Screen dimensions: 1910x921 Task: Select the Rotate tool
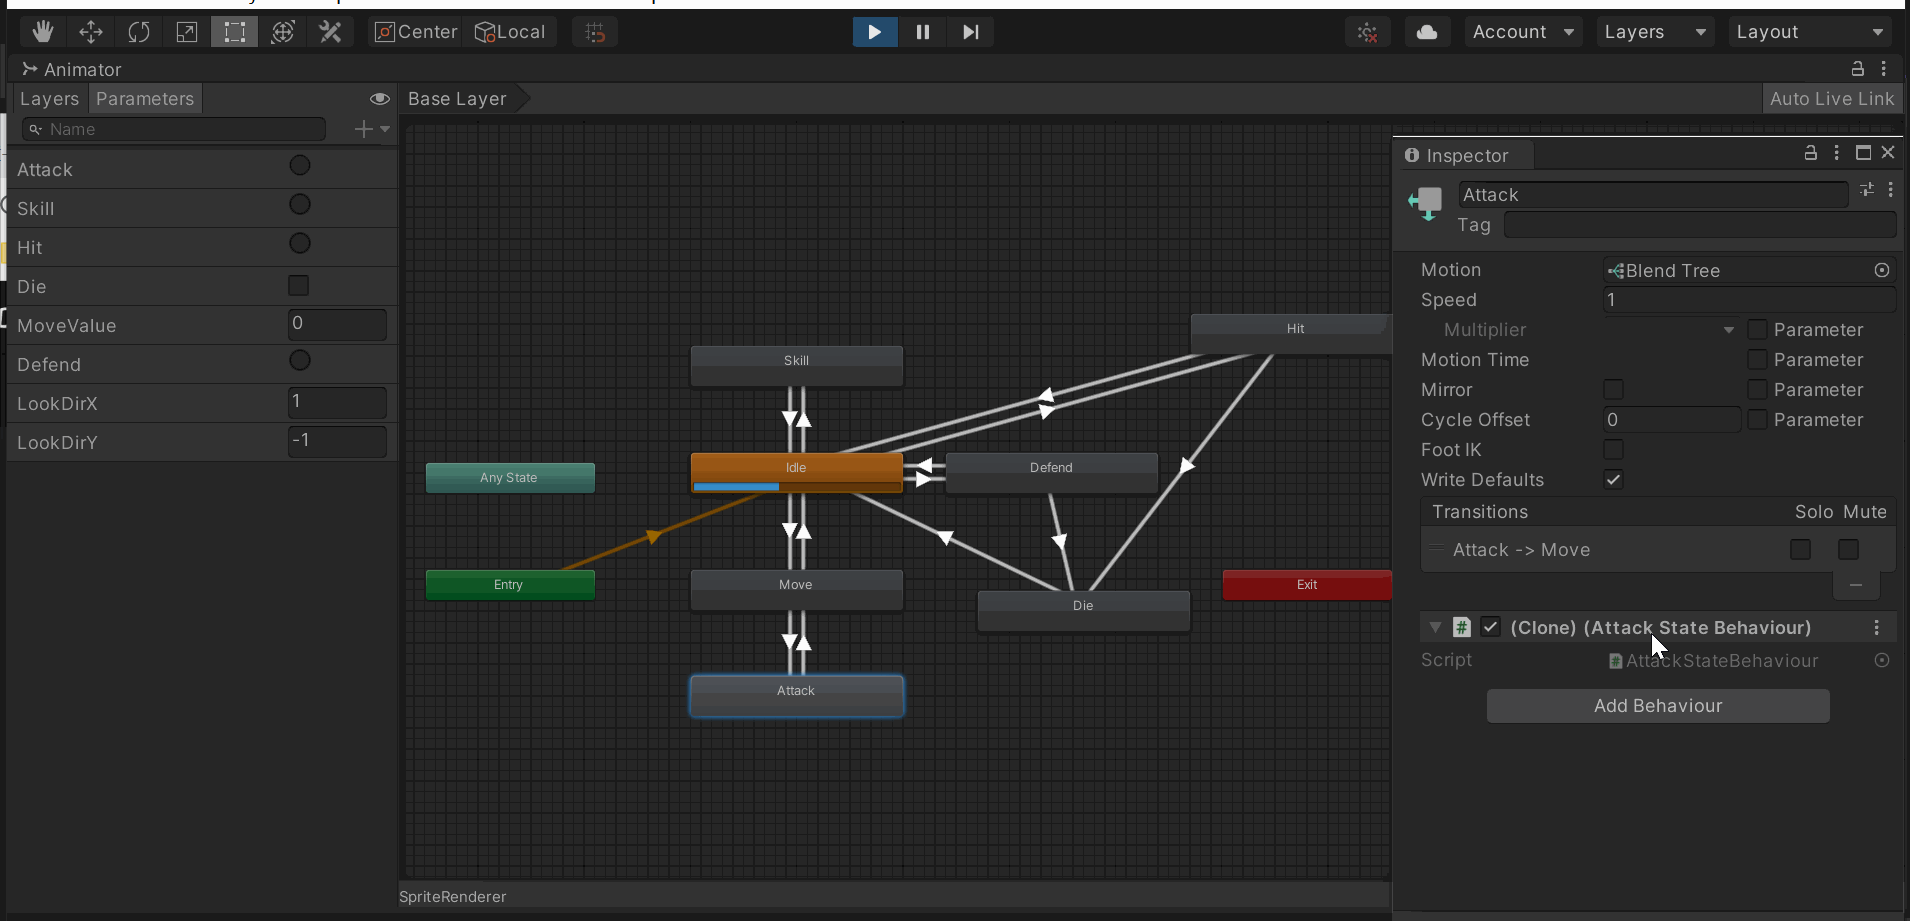tap(139, 32)
